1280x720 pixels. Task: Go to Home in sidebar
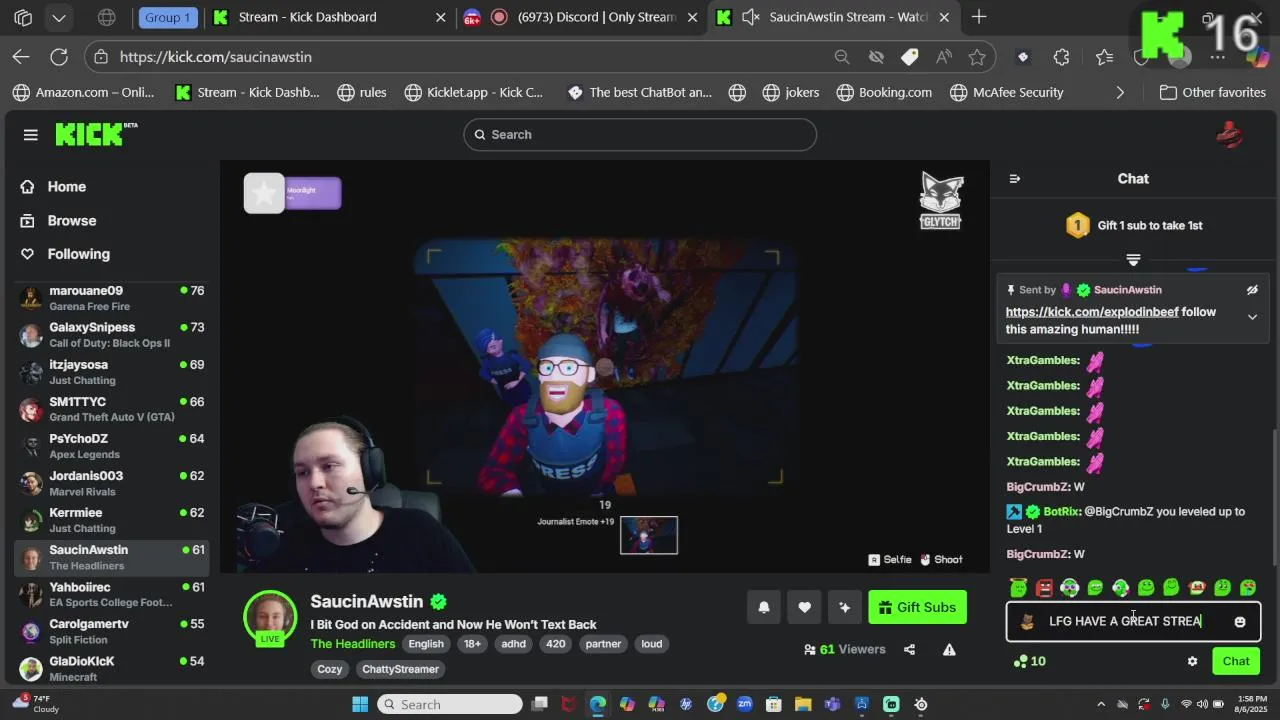pyautogui.click(x=66, y=187)
